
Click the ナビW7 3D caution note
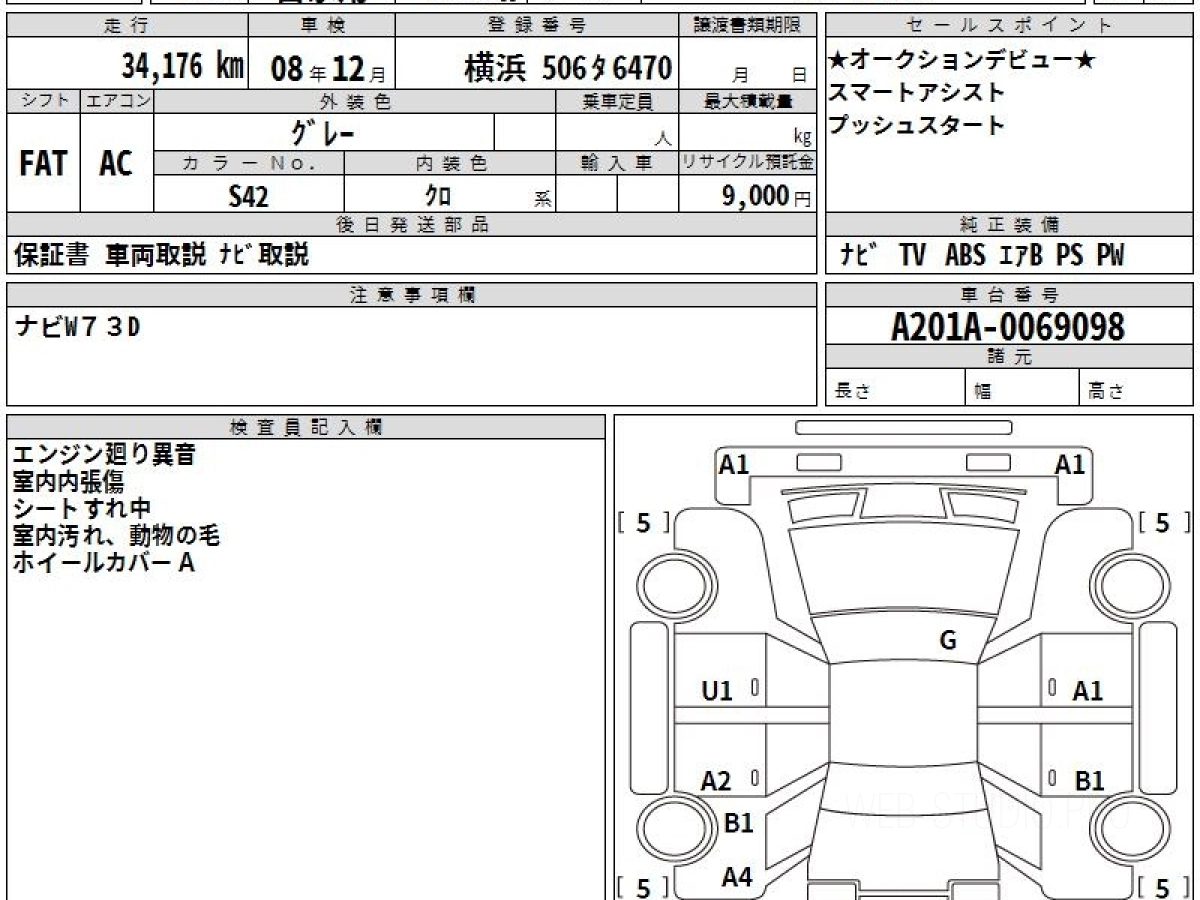[x=78, y=327]
